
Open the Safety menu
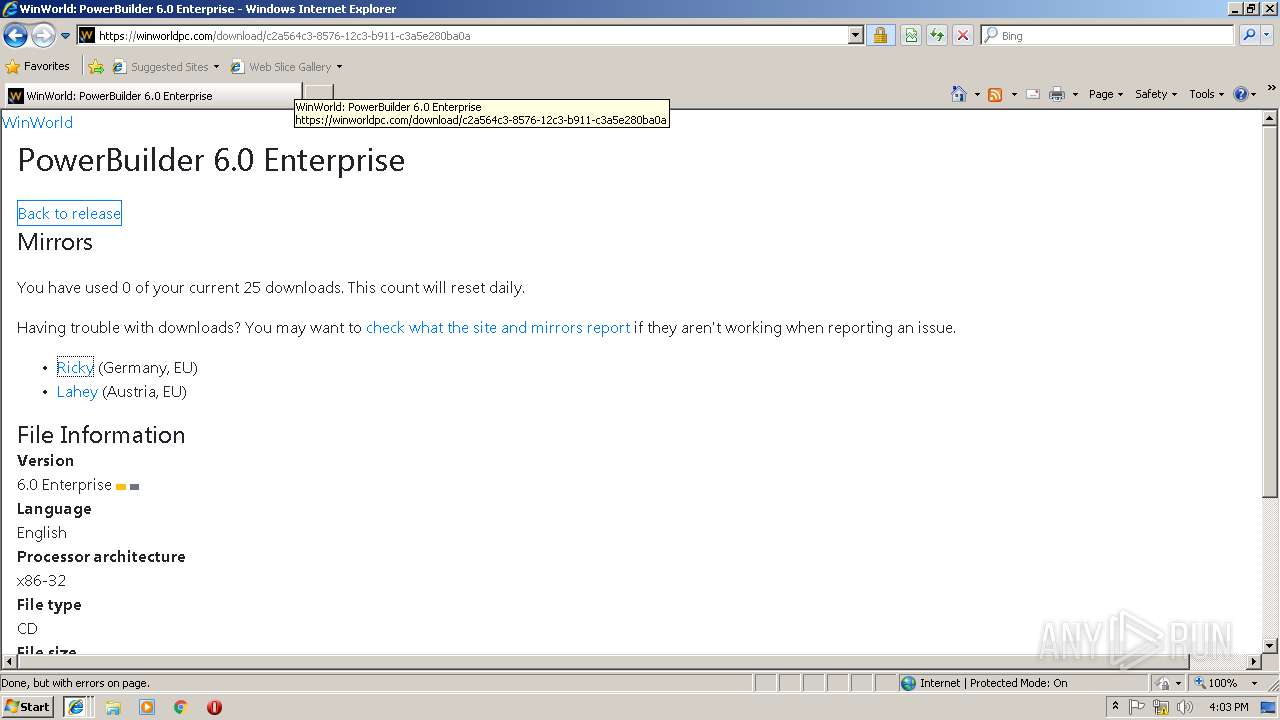[x=1156, y=94]
